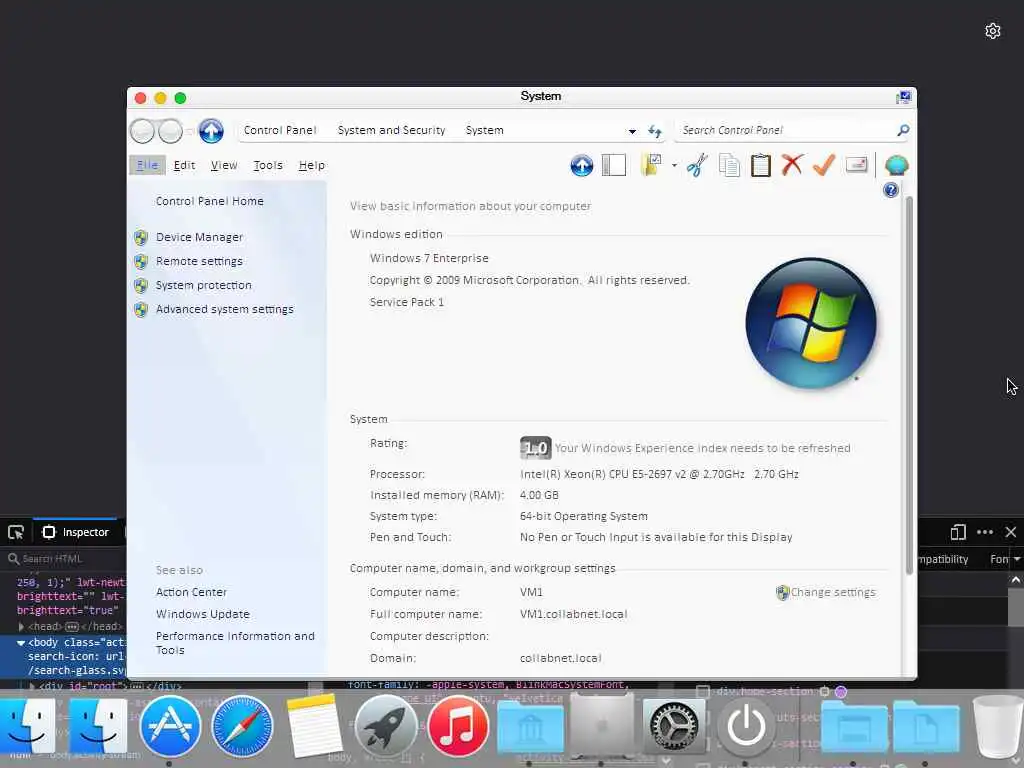Close the devtools panel with X
This screenshot has width=1024, height=768.
tap(1010, 532)
